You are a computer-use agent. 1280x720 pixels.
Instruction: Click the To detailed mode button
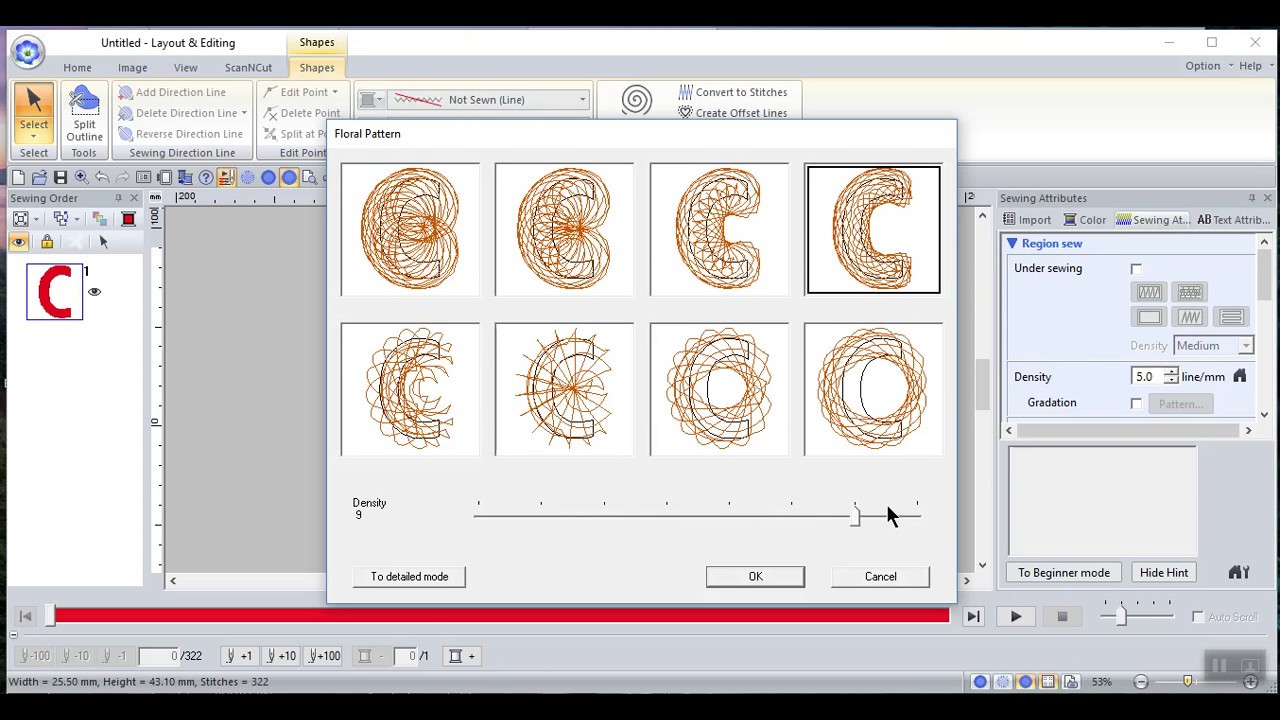[x=409, y=576]
